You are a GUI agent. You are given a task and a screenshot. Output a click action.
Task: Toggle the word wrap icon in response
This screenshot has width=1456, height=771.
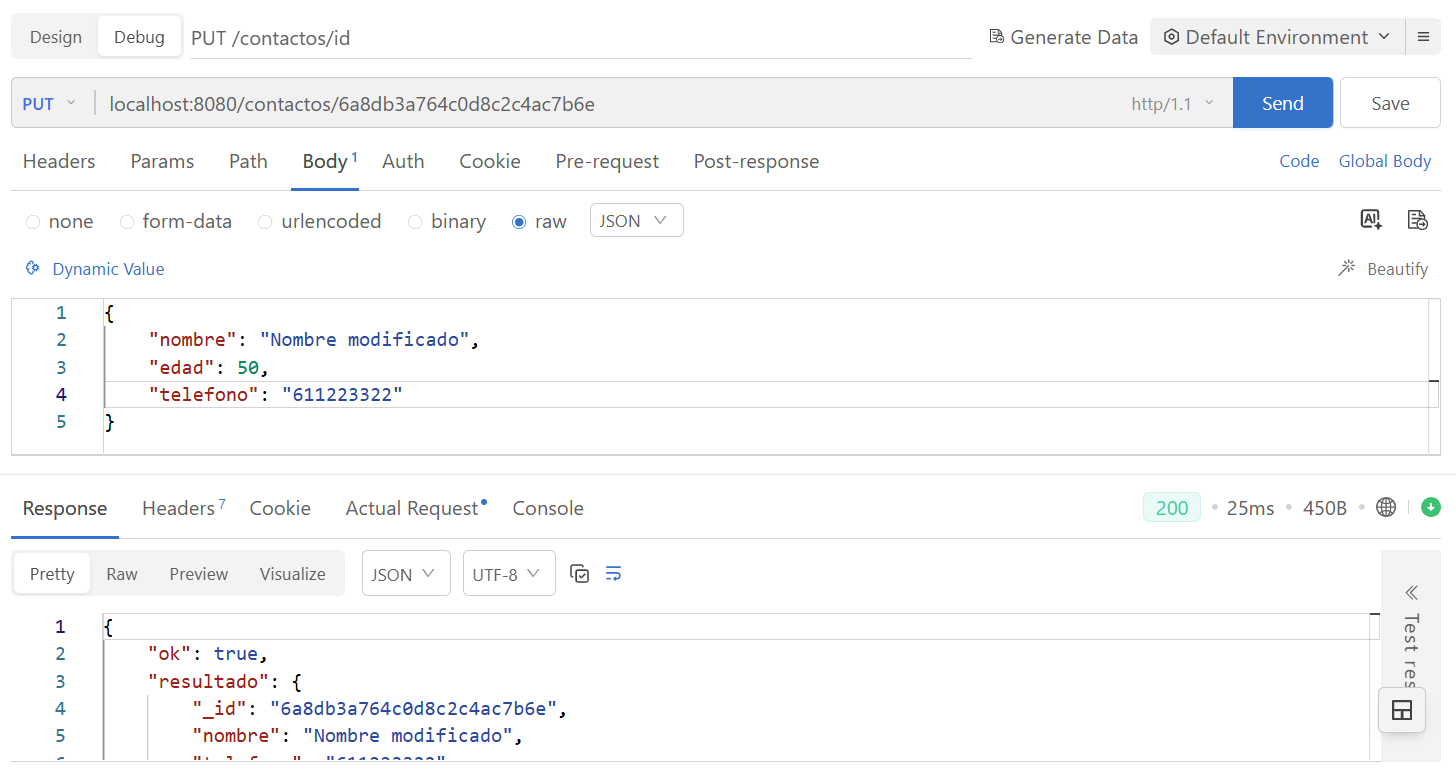(x=614, y=573)
